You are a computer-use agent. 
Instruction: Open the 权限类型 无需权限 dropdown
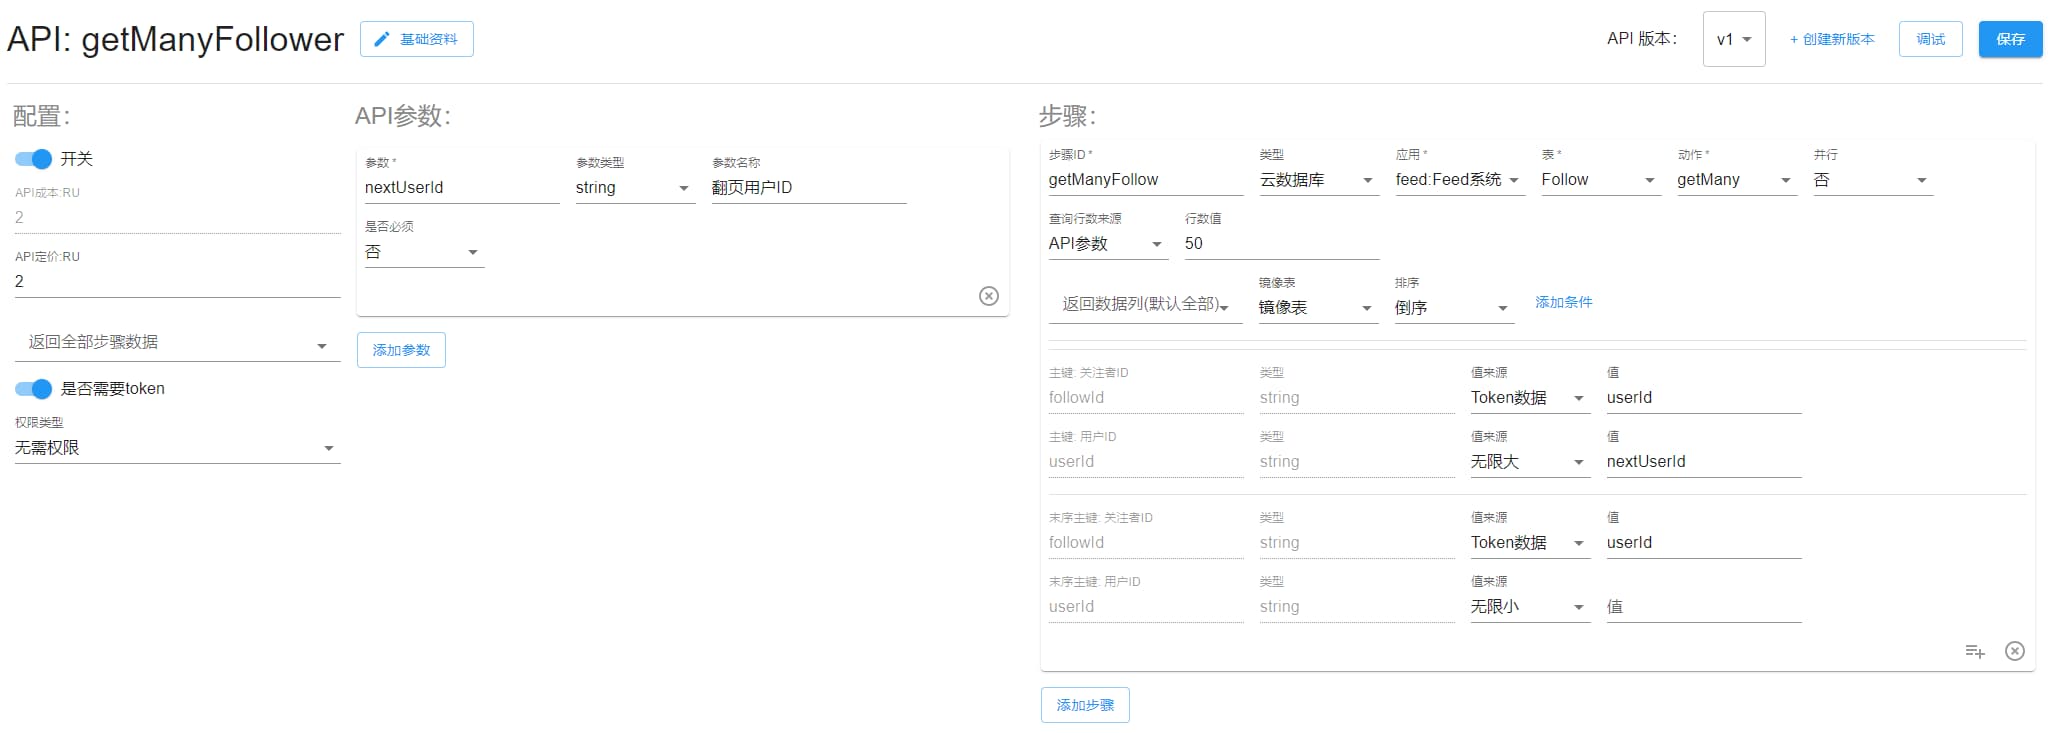[177, 448]
